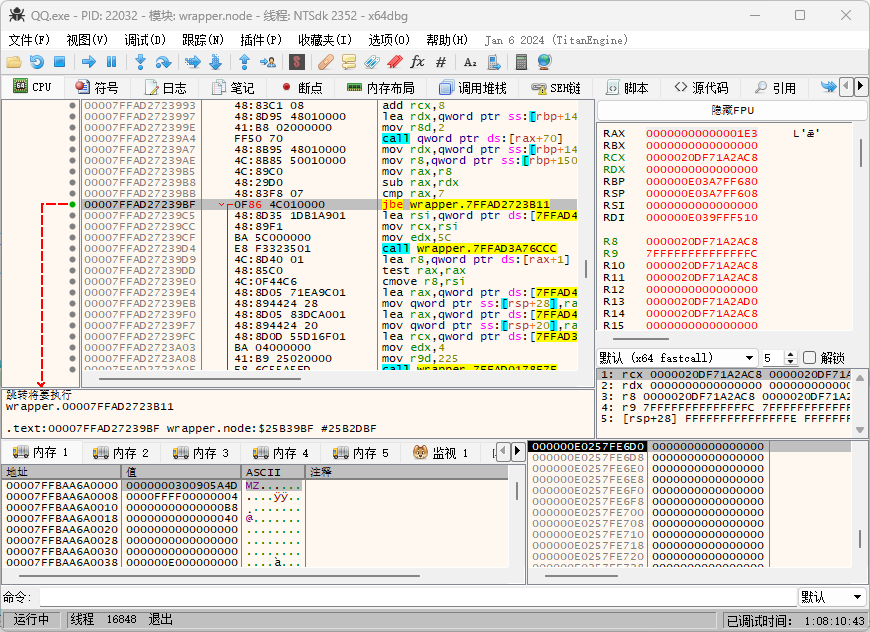Open the functions fx icon
Image resolution: width=870 pixels, height=632 pixels.
click(417, 62)
